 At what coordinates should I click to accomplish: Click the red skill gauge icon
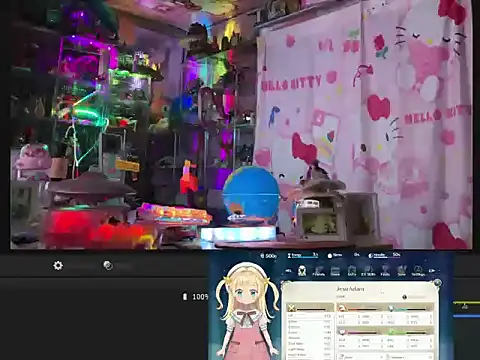click(x=342, y=308)
